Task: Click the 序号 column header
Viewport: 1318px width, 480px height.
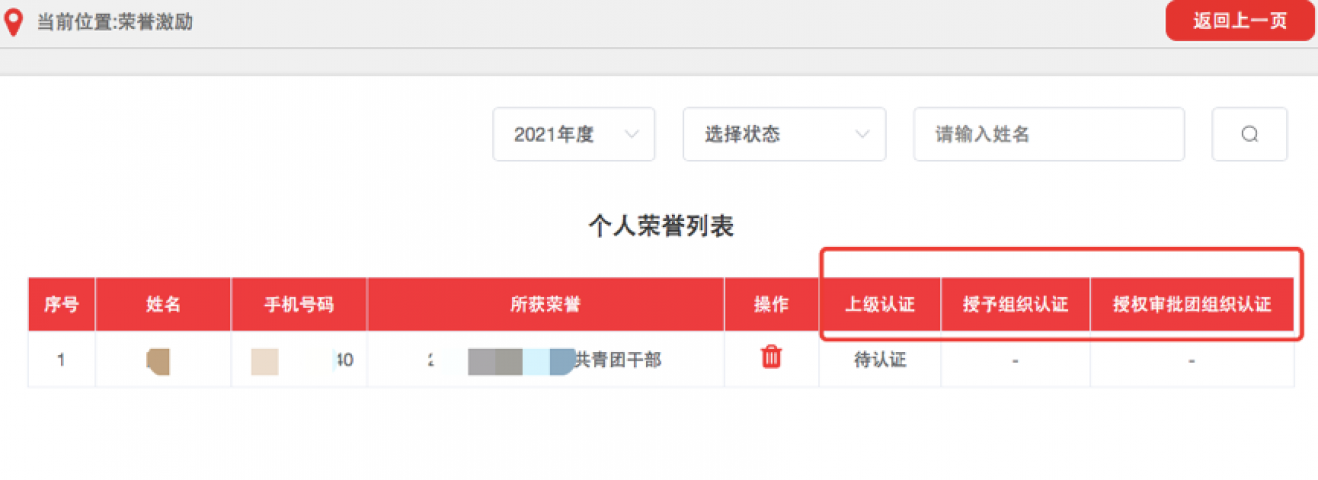Action: pos(61,305)
